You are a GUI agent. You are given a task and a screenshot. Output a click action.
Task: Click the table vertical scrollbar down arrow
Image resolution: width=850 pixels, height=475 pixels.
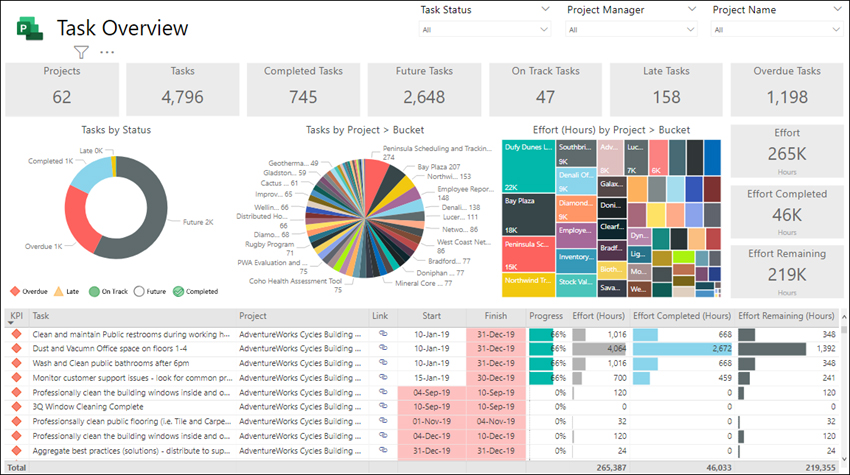(844, 459)
